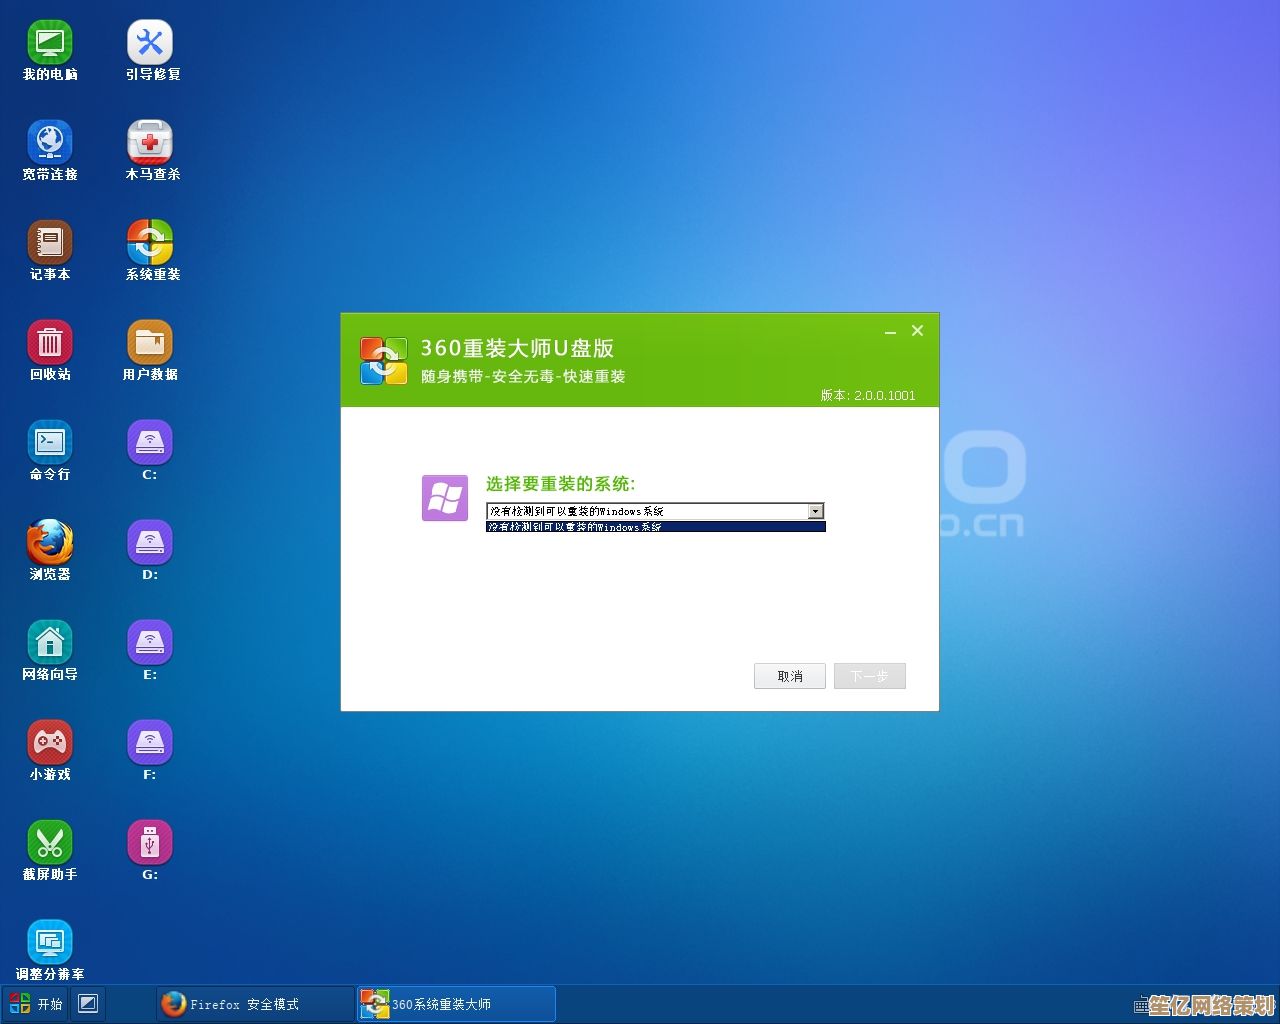This screenshot has width=1280, height=1024.
Task: Click the 360 logo in the dialog header
Action: tap(384, 361)
